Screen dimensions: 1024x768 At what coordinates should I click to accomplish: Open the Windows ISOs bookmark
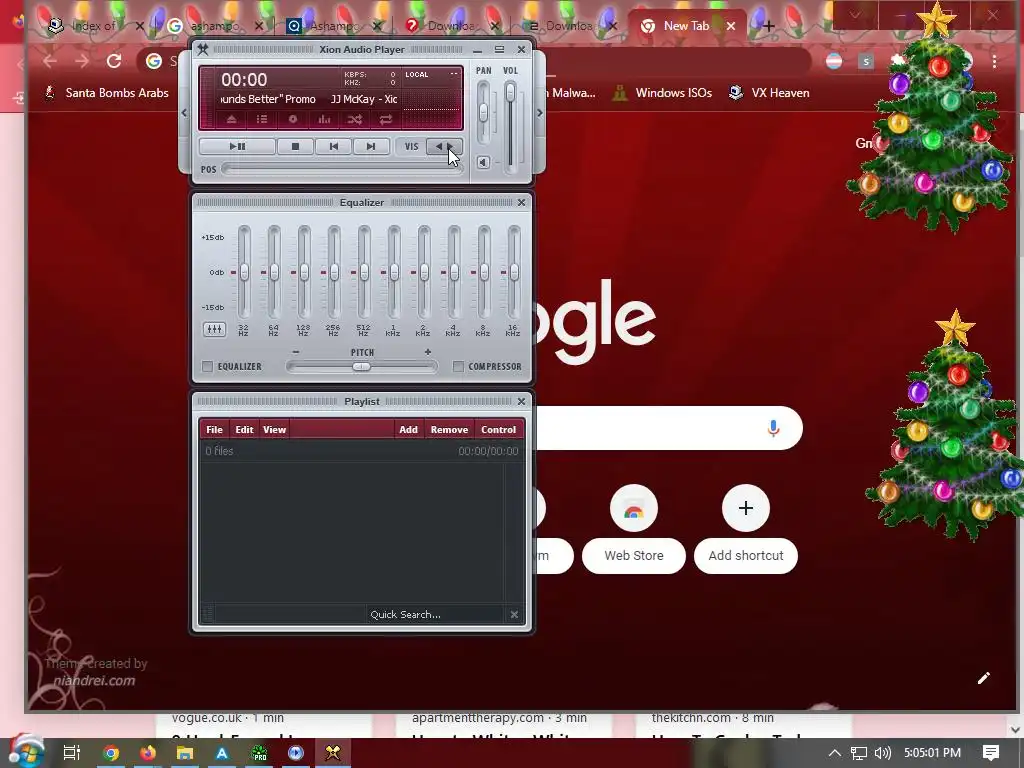pyautogui.click(x=662, y=93)
